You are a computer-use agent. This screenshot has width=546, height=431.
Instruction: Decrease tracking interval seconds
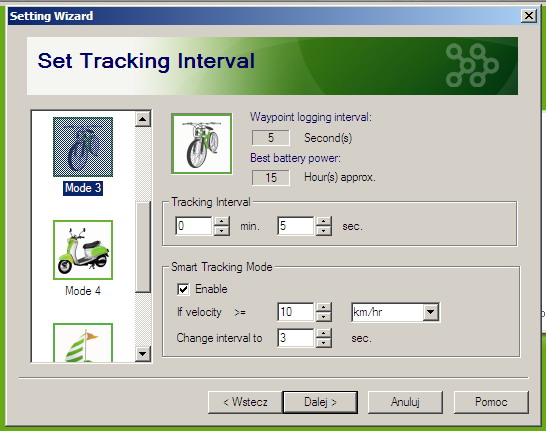[x=324, y=231]
